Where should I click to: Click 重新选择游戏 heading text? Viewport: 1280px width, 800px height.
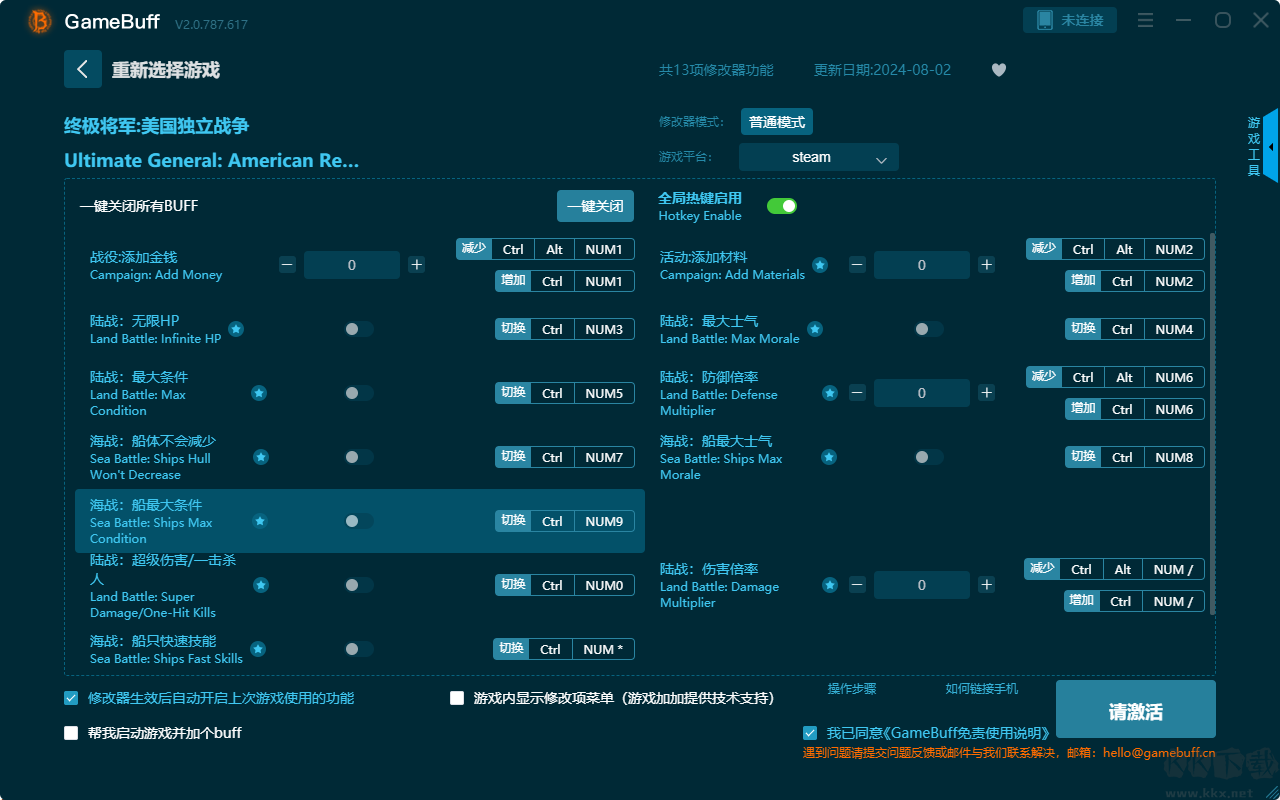(166, 70)
